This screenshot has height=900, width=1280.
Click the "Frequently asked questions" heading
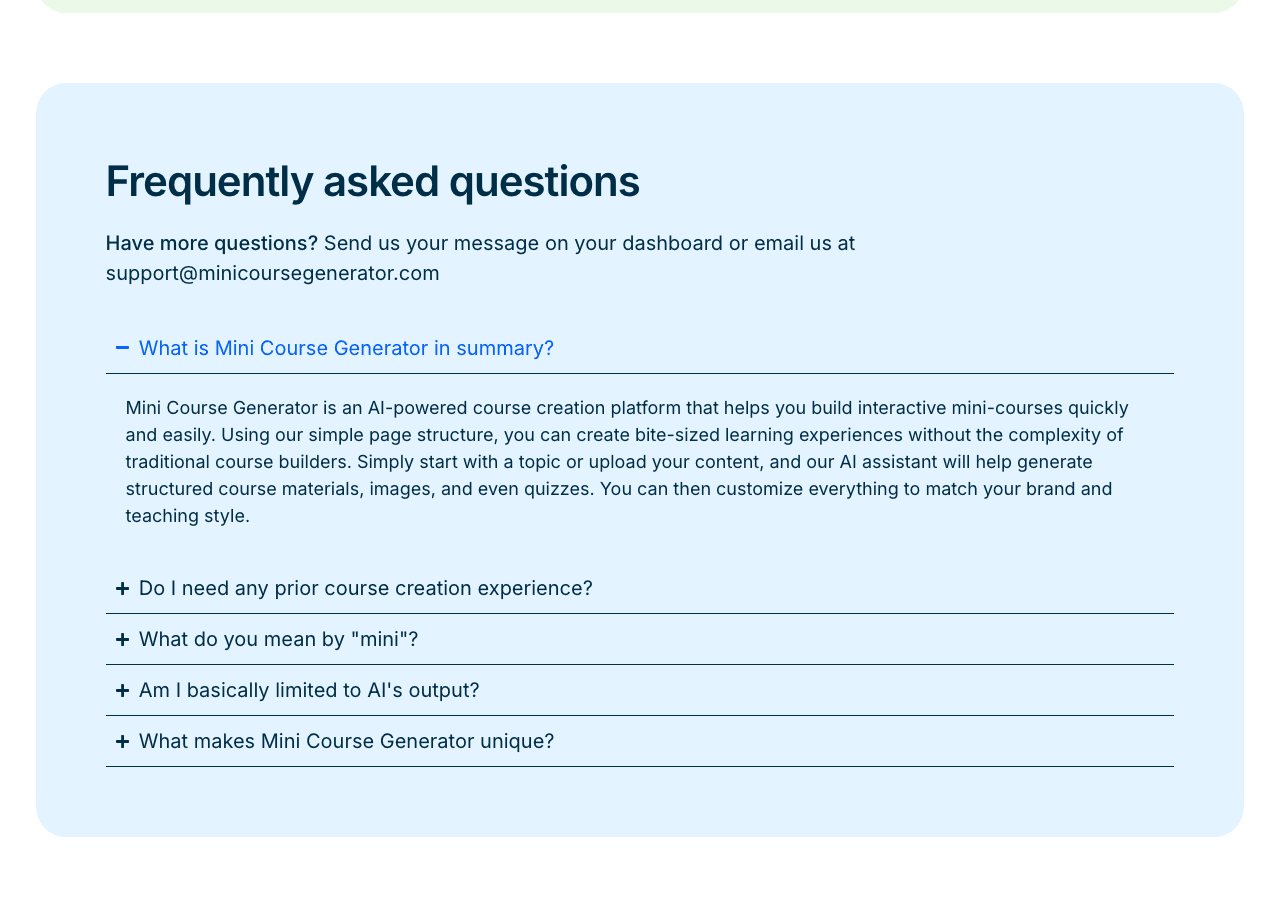pos(372,182)
